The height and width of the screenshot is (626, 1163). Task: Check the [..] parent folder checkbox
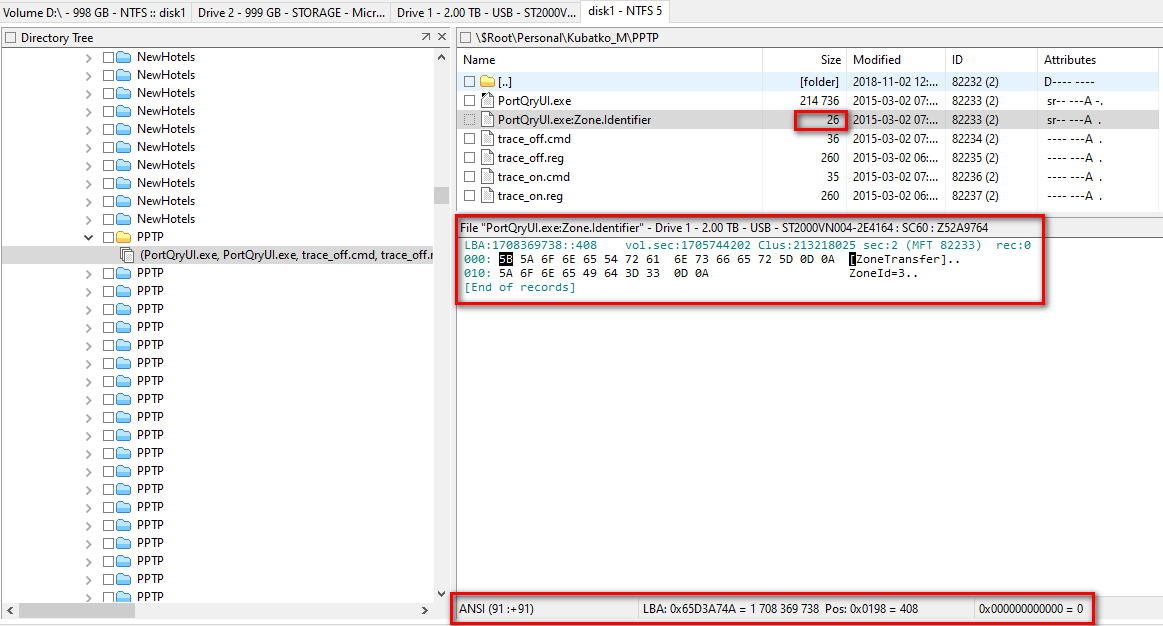coord(470,82)
